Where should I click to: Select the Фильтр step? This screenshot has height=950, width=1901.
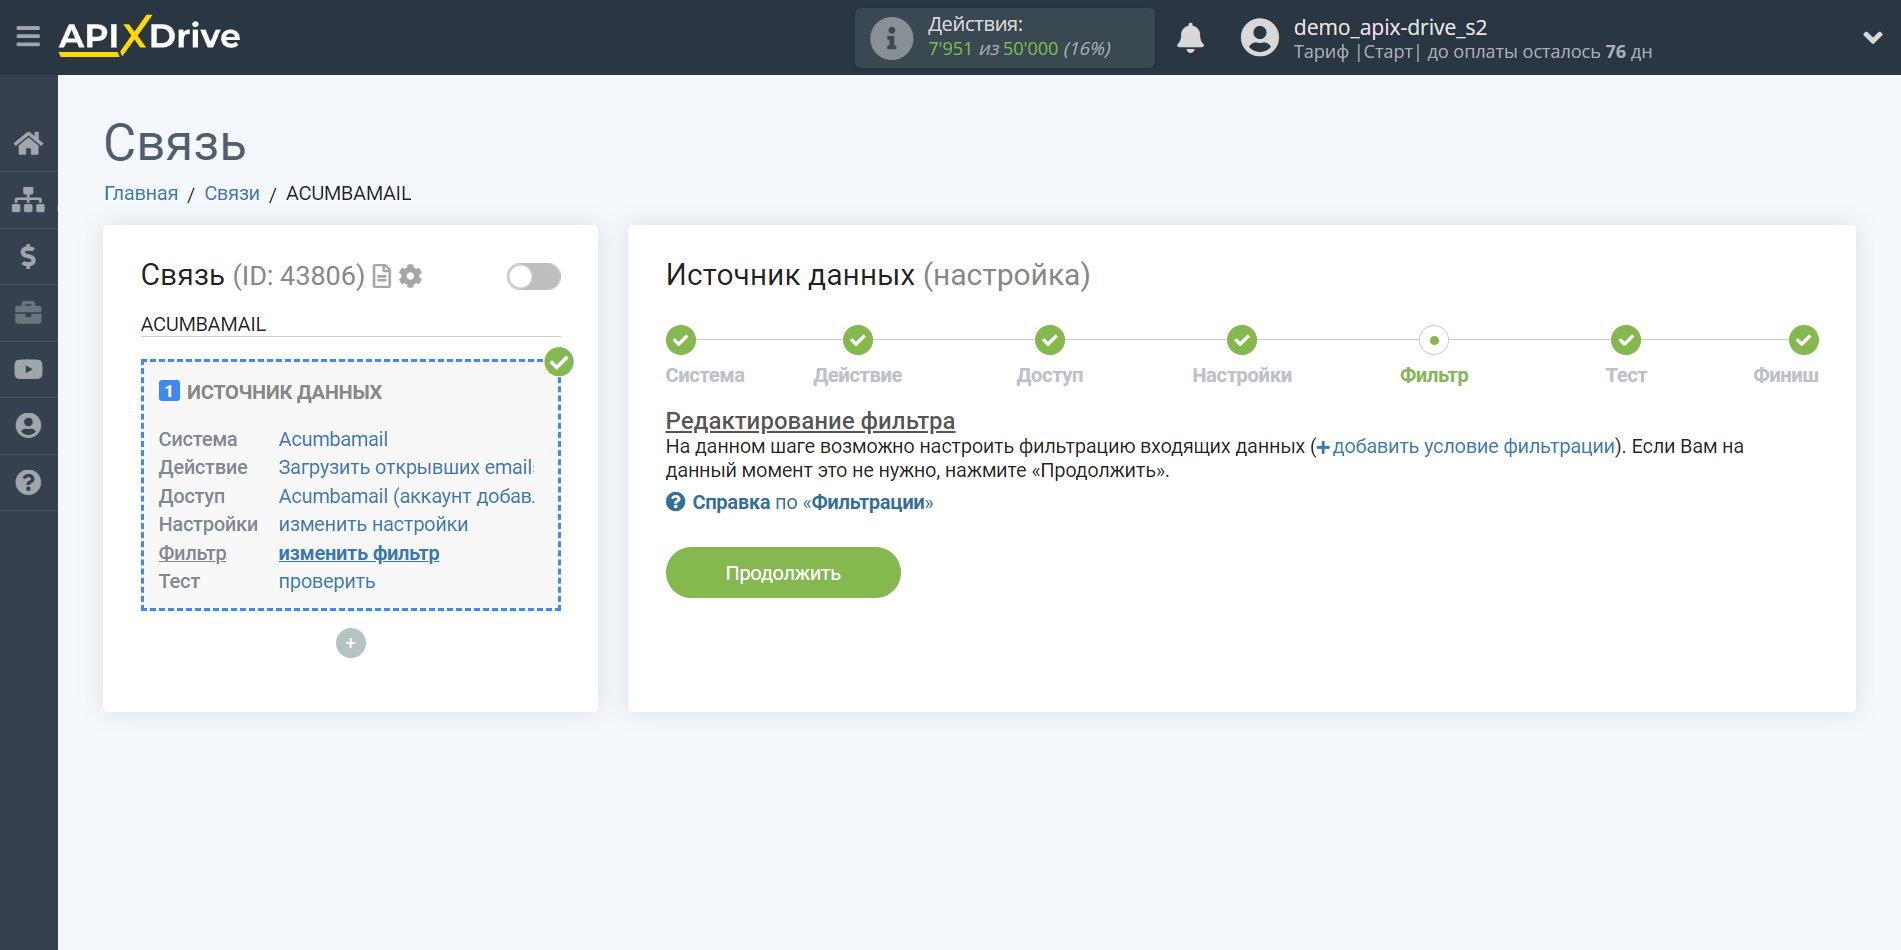[x=1434, y=340]
